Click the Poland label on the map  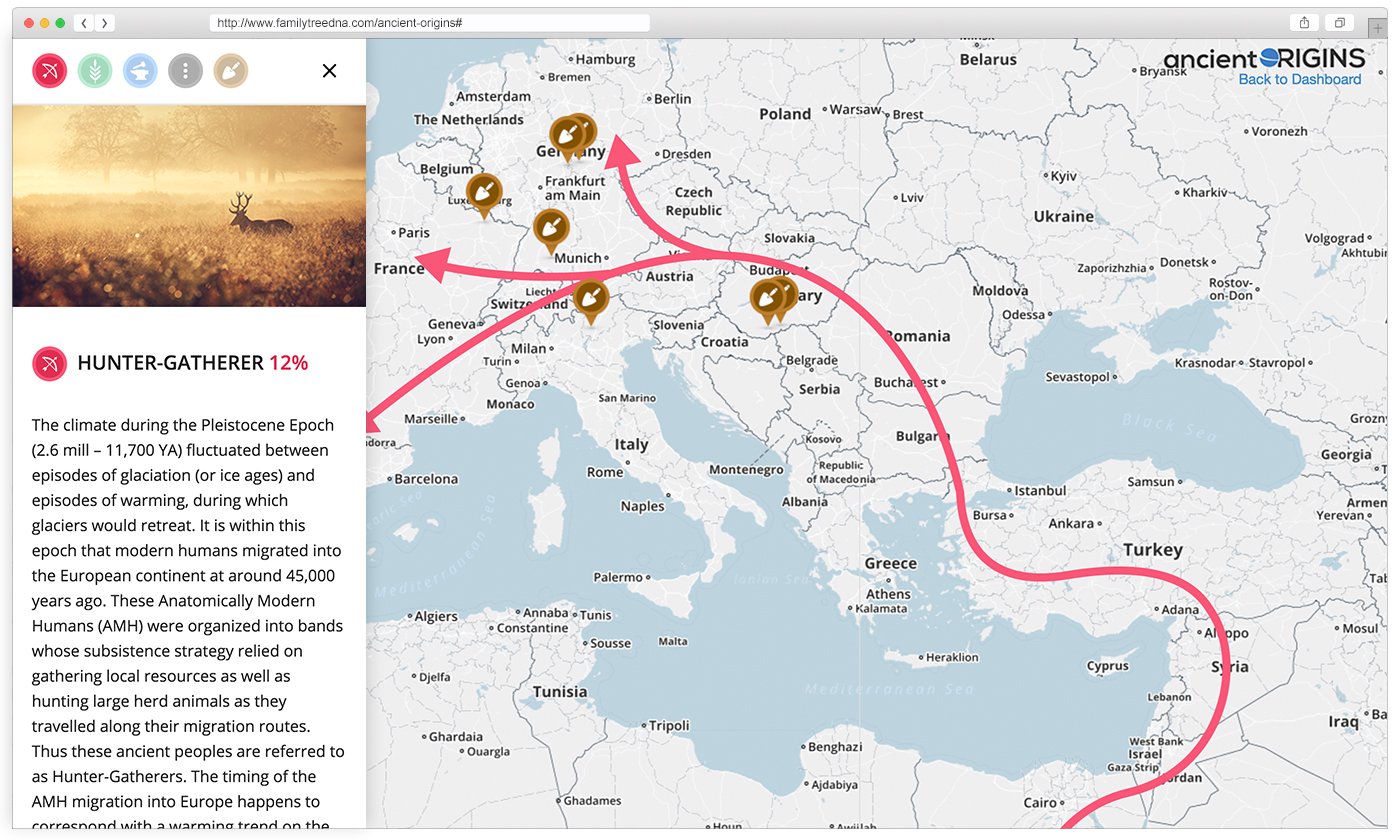785,114
